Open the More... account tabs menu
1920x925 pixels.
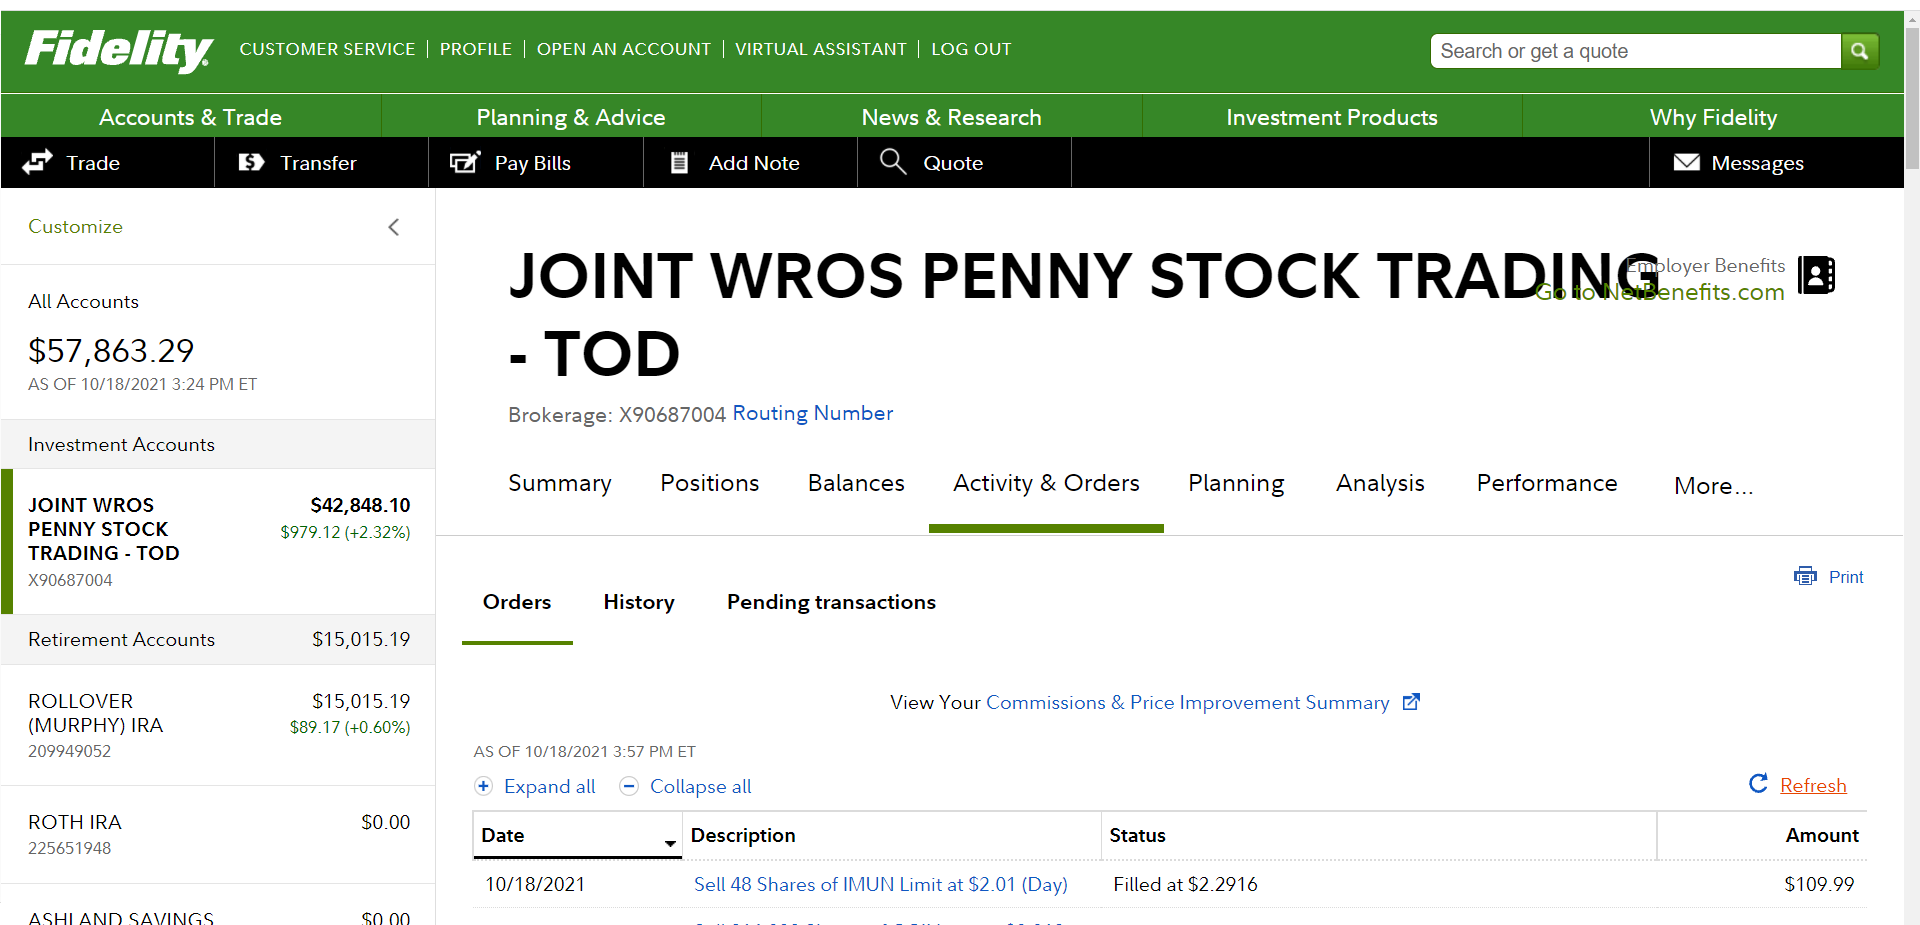pos(1714,486)
